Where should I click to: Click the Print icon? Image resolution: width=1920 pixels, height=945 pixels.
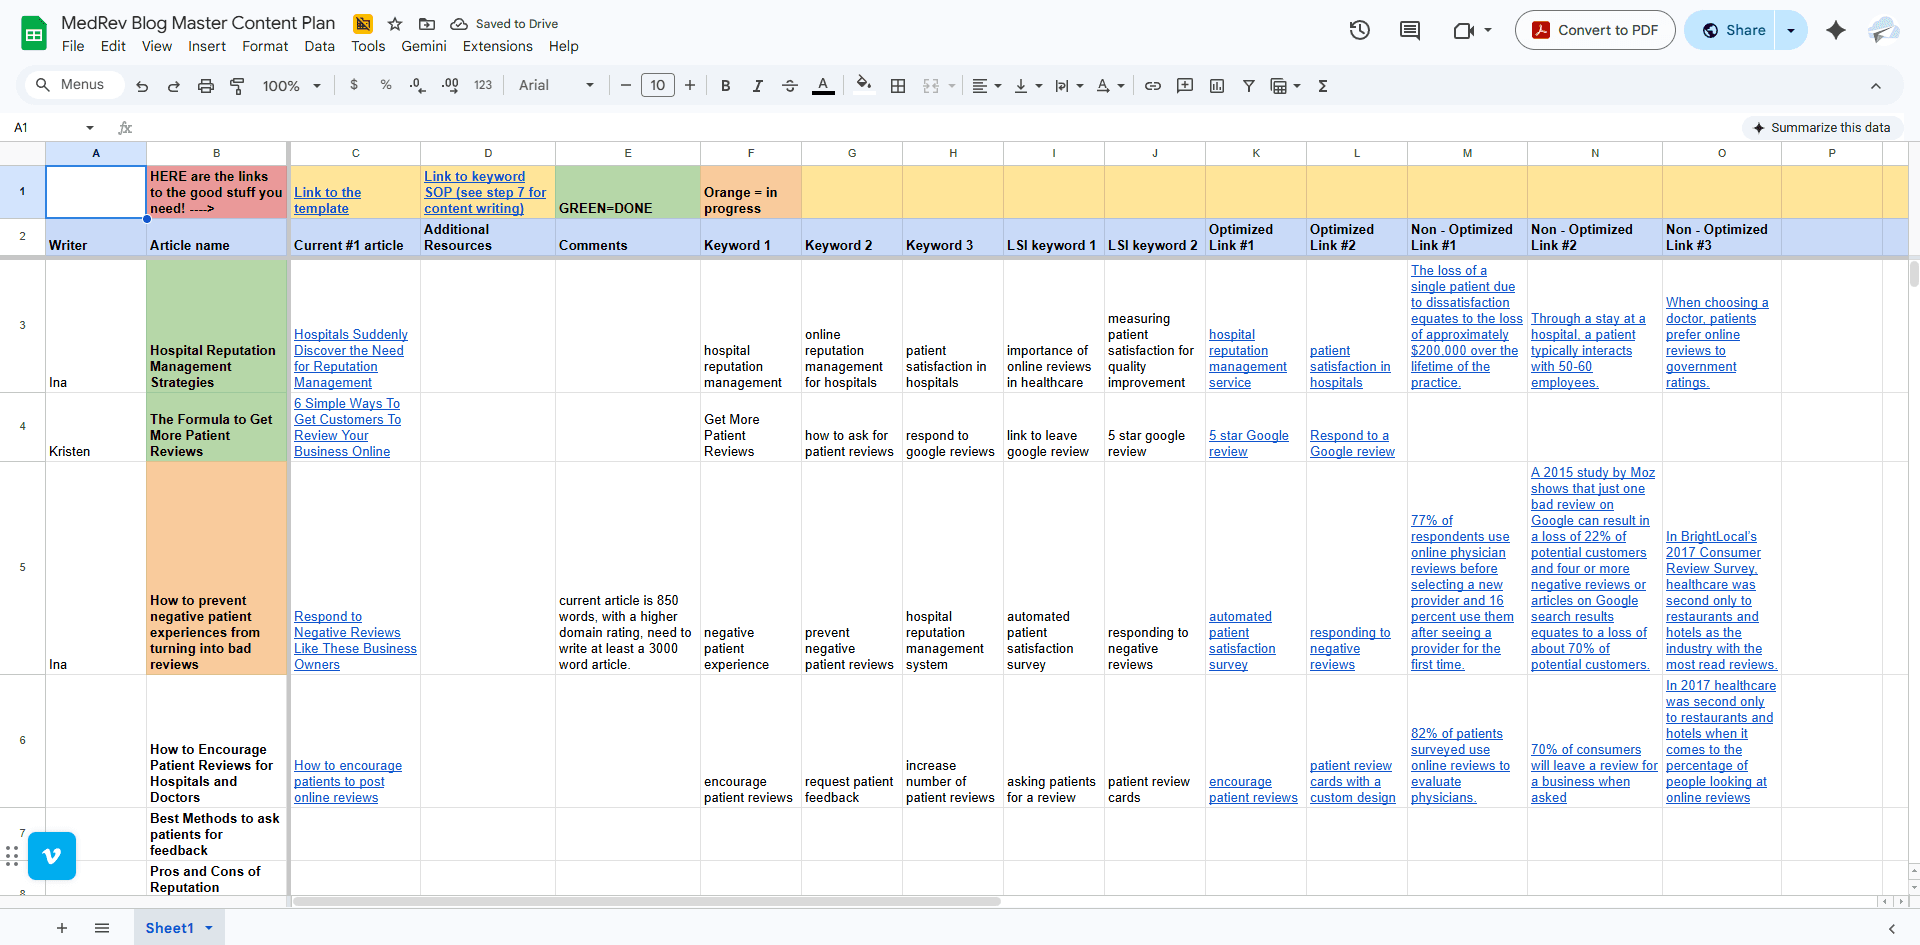pos(205,86)
